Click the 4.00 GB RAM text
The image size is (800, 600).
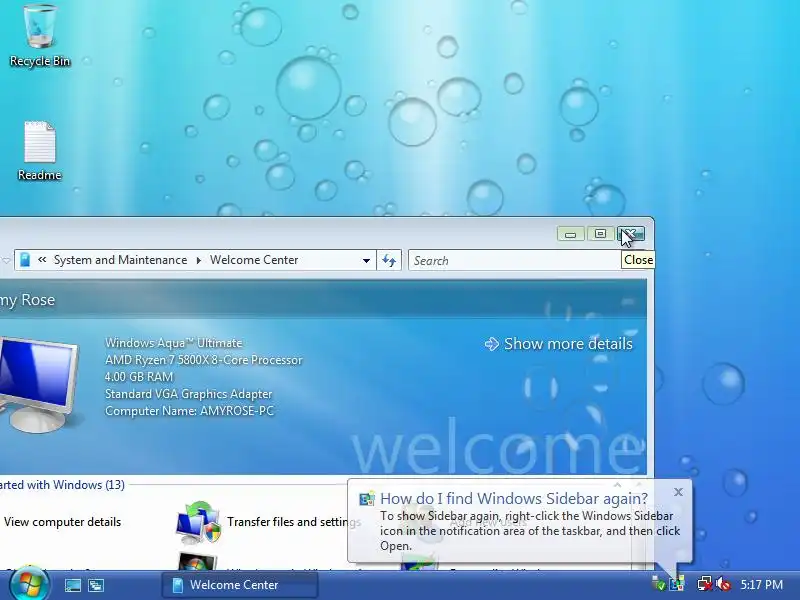click(139, 377)
